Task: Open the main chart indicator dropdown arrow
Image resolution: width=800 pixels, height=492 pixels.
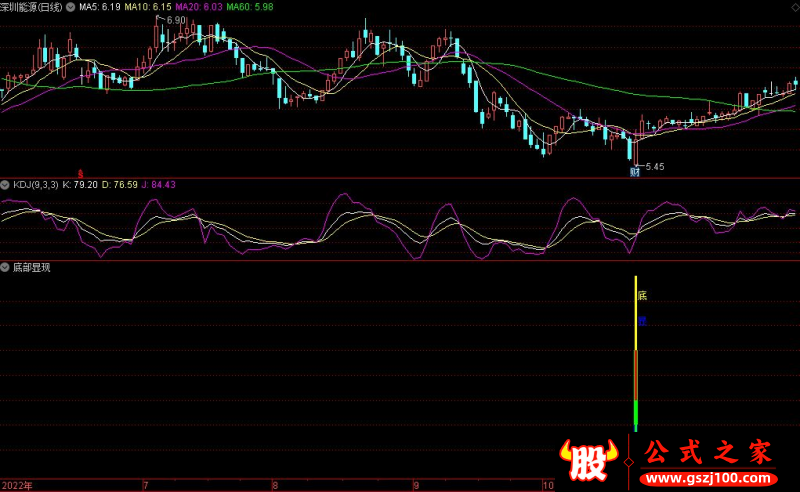Action: tap(70, 7)
